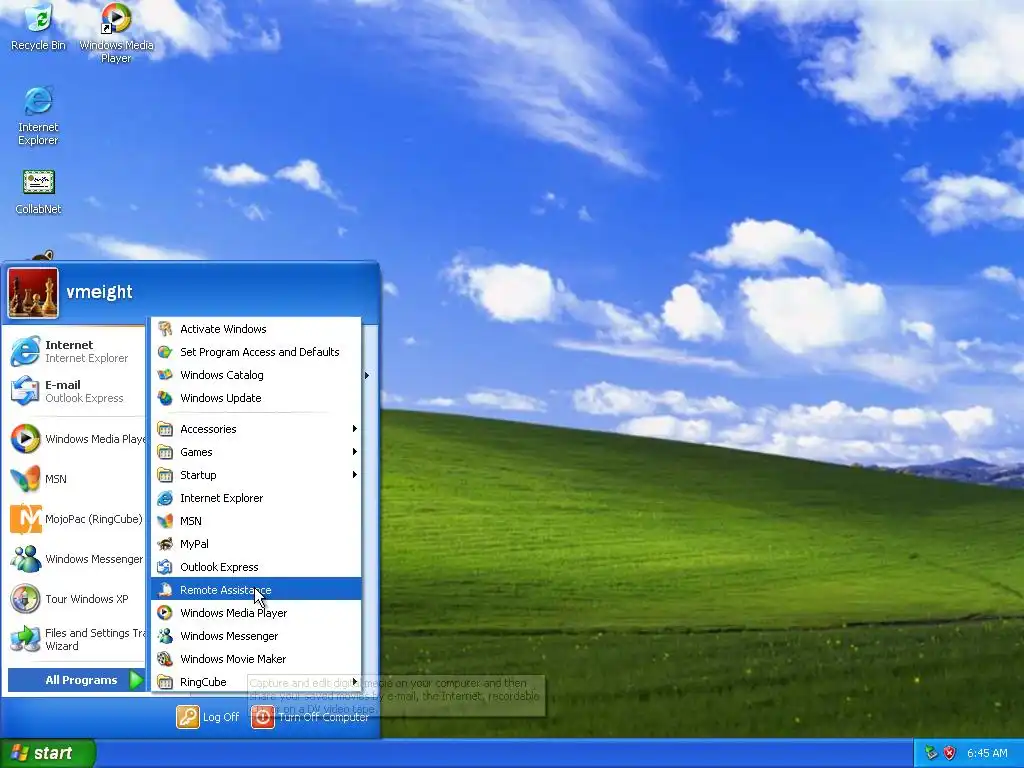
Task: Click the green All Programs arrow
Action: (x=135, y=680)
